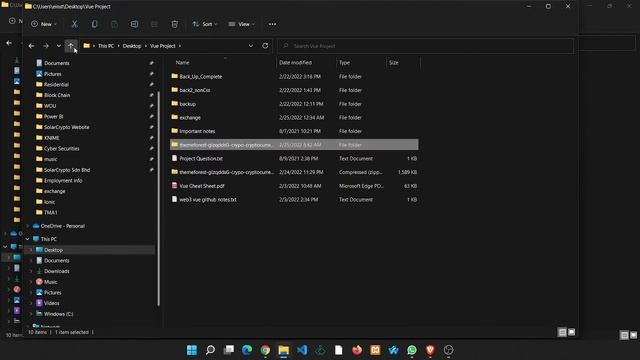Open Power BI folder in sidebar
640x360 pixels.
pyautogui.click(x=53, y=116)
